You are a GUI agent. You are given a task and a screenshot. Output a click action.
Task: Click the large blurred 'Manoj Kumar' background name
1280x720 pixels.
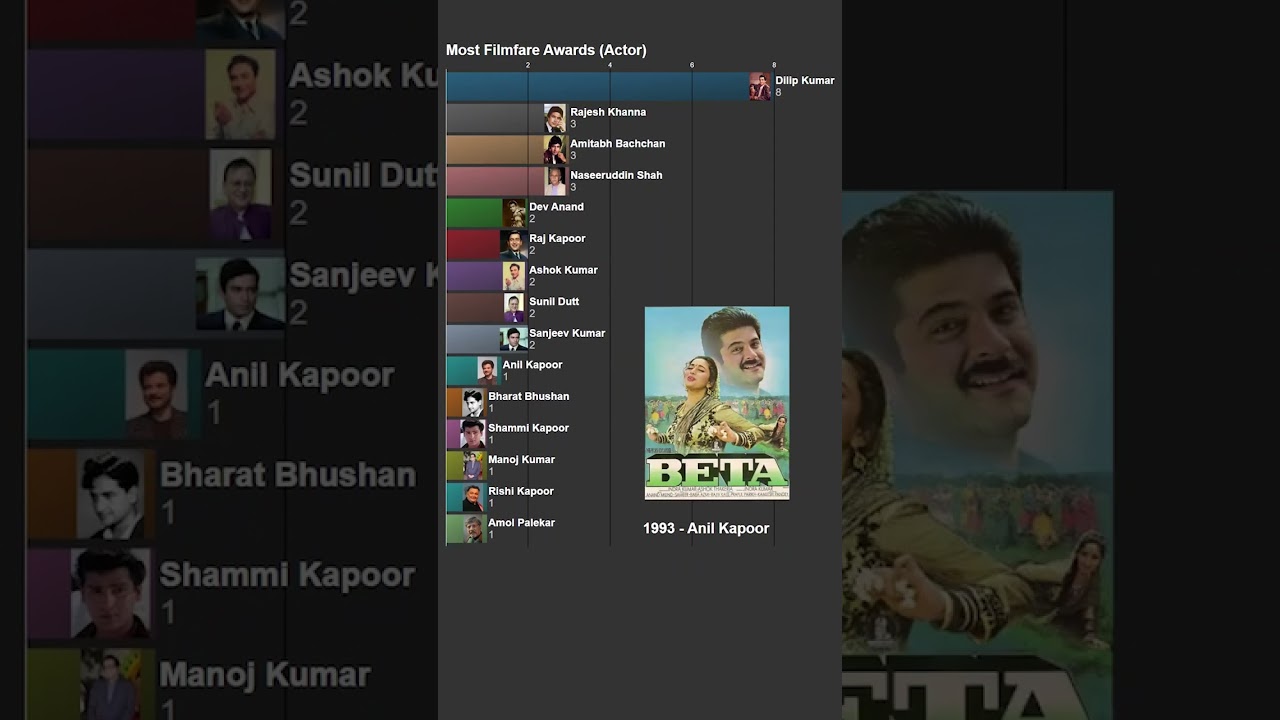pyautogui.click(x=265, y=674)
